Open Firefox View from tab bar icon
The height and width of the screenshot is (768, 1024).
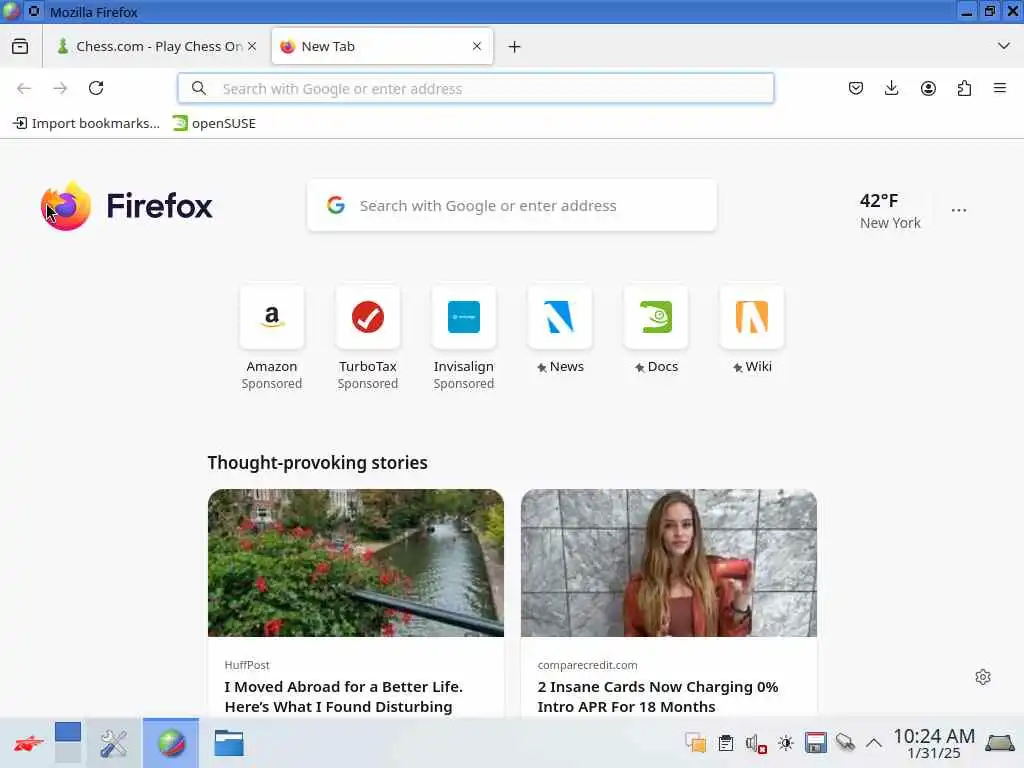click(20, 46)
